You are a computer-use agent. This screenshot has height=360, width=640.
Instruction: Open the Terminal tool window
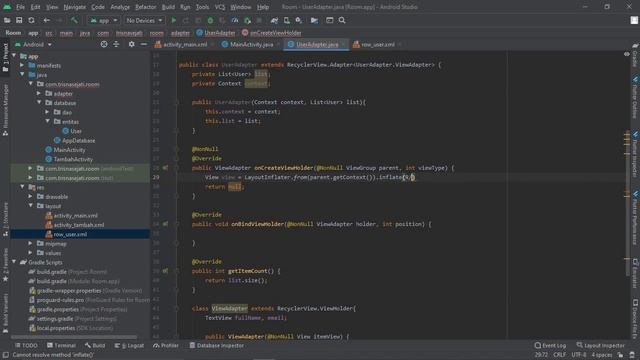pyautogui.click(x=61, y=345)
